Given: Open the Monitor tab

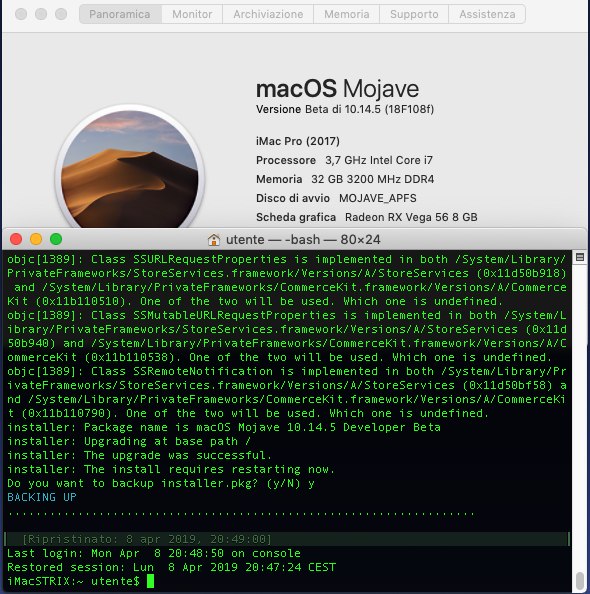Looking at the screenshot, I should pyautogui.click(x=192, y=14).
